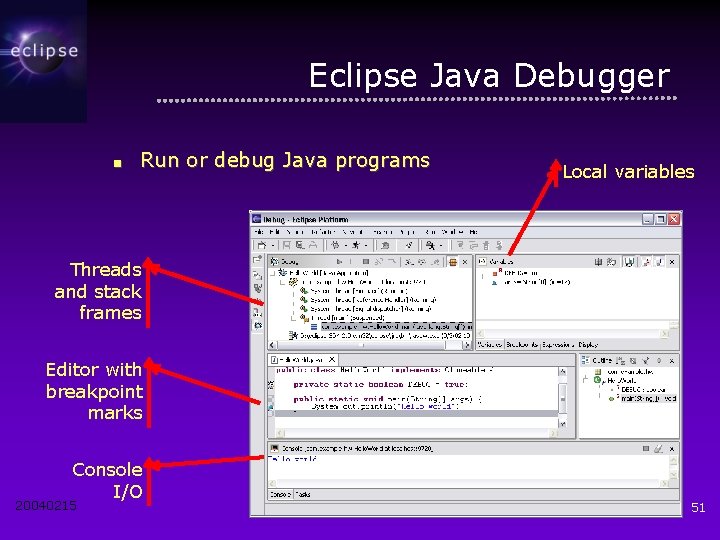
Task: Toggle Hide Fields in the Outline view
Action: pyautogui.click(x=633, y=360)
